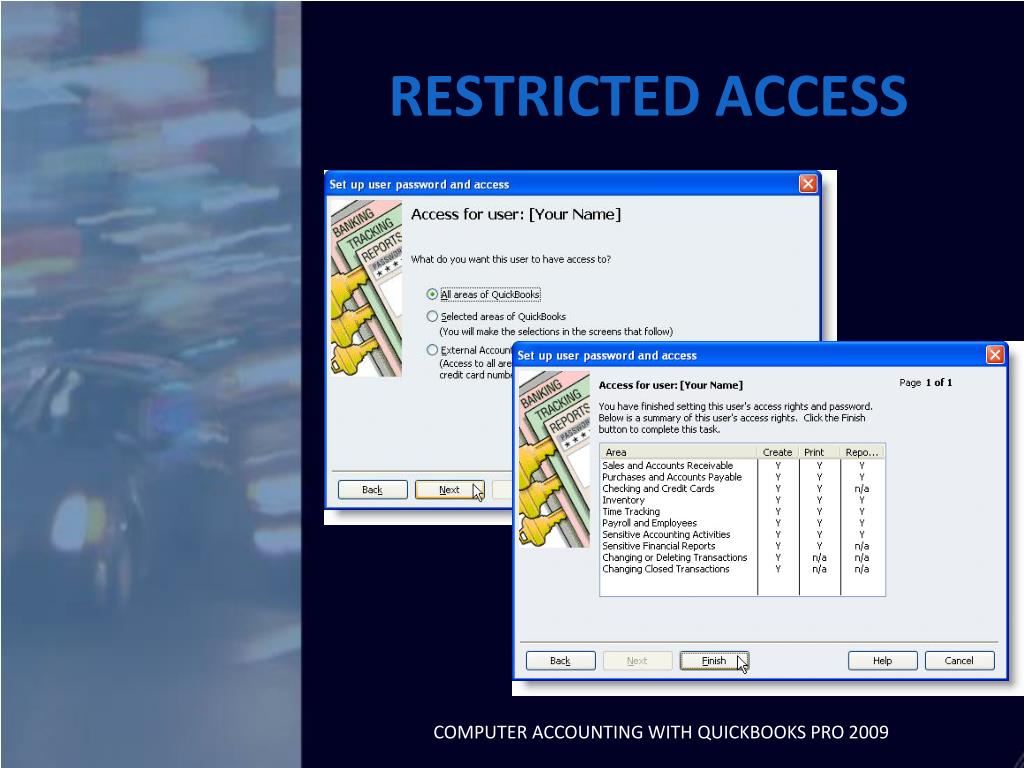This screenshot has width=1024, height=768.
Task: Open Help in summary dialog
Action: pos(882,660)
